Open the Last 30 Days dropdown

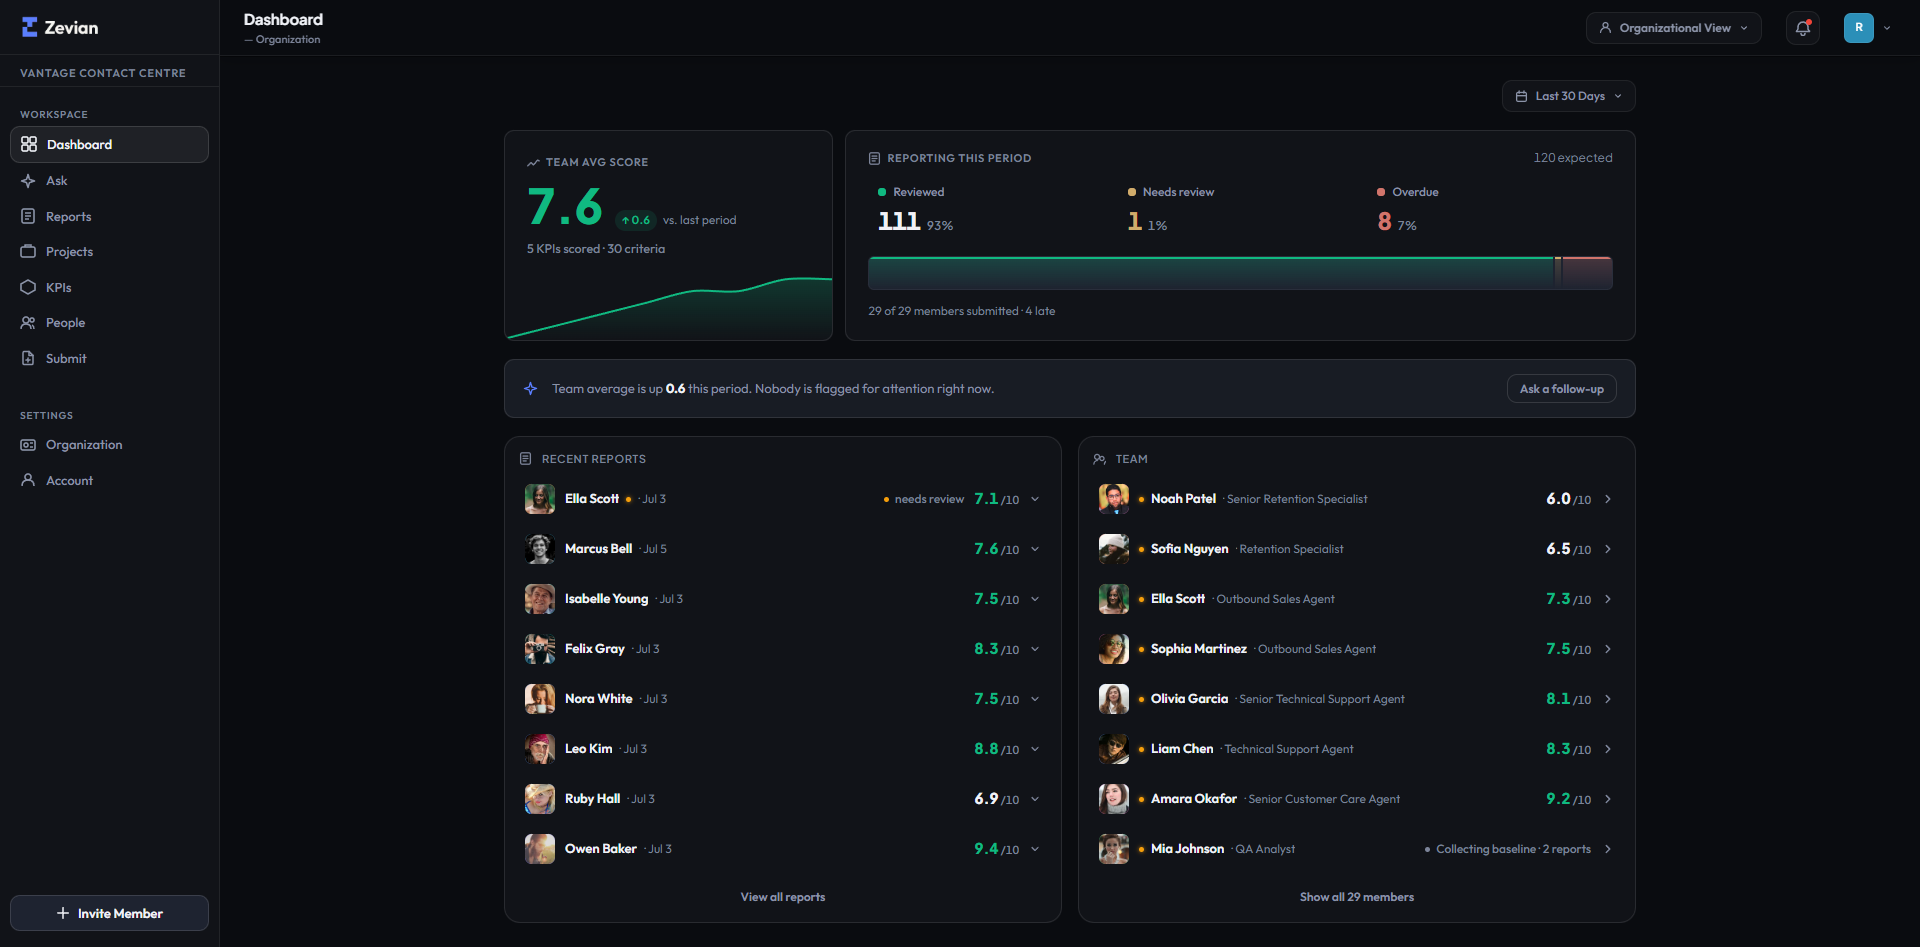click(1568, 96)
